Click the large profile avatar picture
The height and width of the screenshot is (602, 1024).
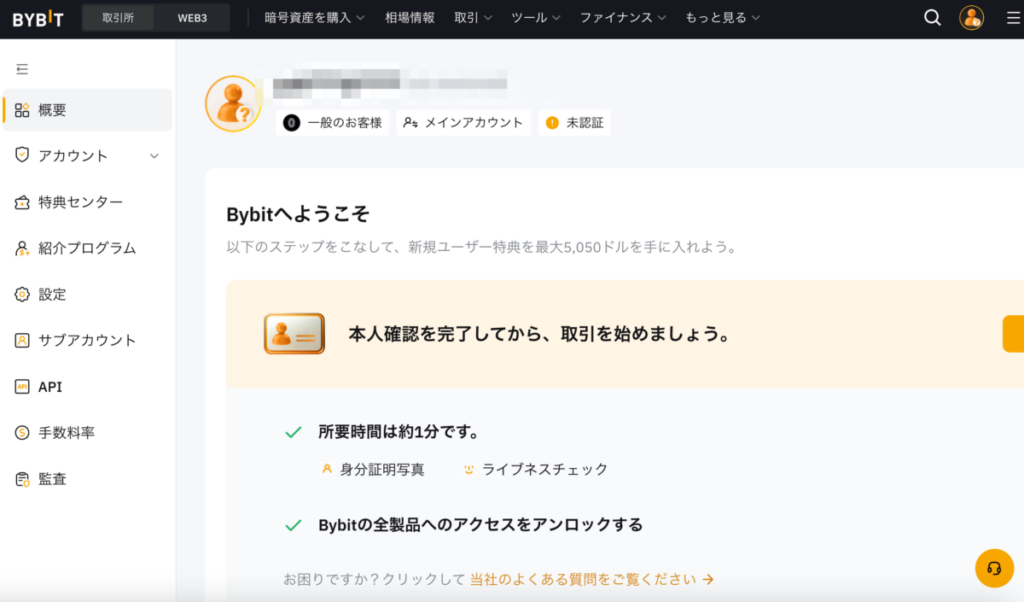coord(233,104)
